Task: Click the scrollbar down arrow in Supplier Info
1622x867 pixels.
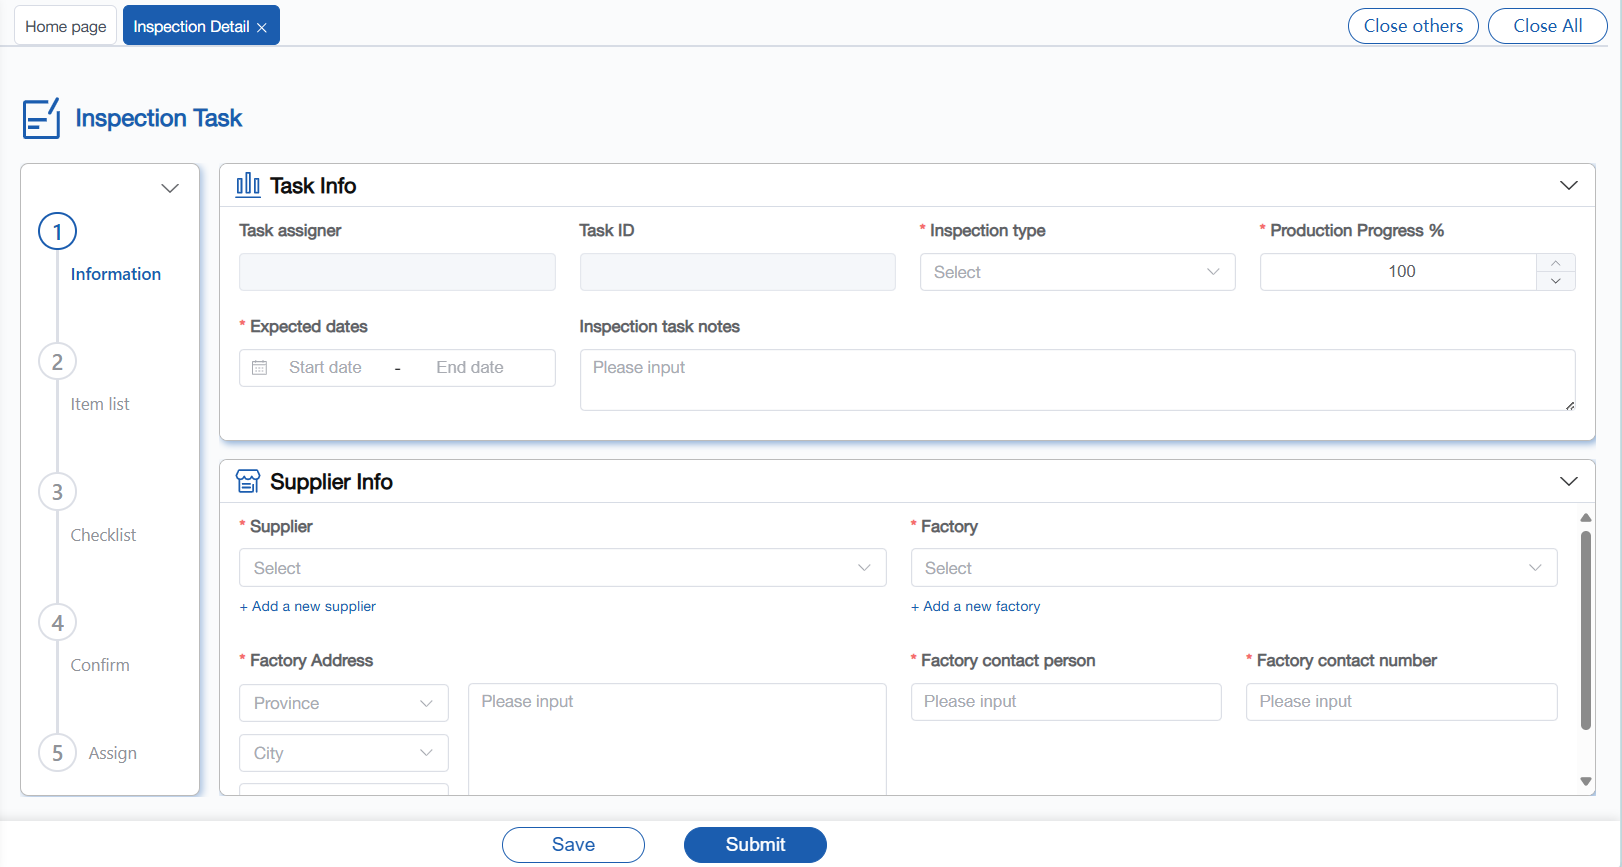Action: [1586, 781]
